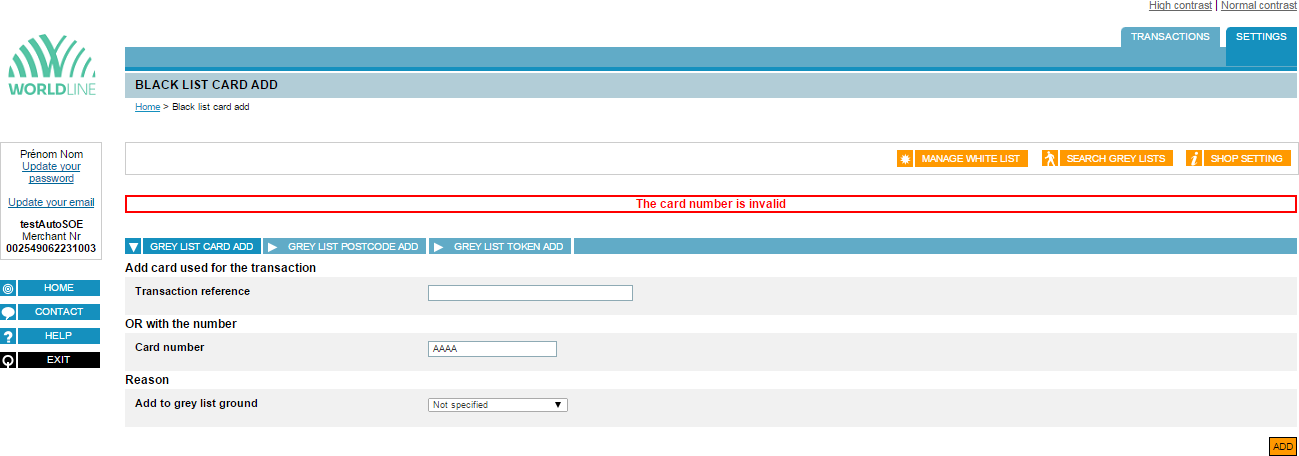Click the 'BLACK LIST CARD ADD' page title
Image resolution: width=1299 pixels, height=456 pixels.
coord(206,85)
